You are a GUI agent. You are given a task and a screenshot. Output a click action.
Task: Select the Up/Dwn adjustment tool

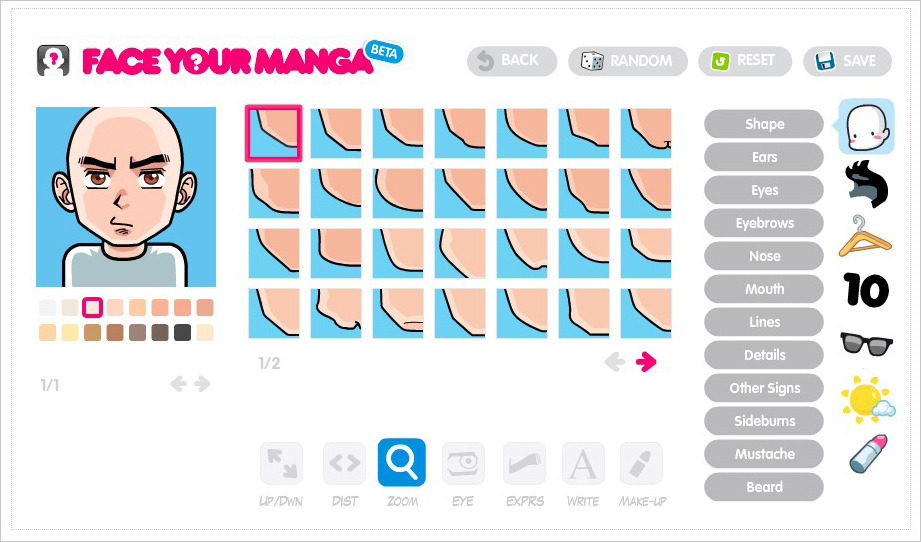[x=281, y=463]
